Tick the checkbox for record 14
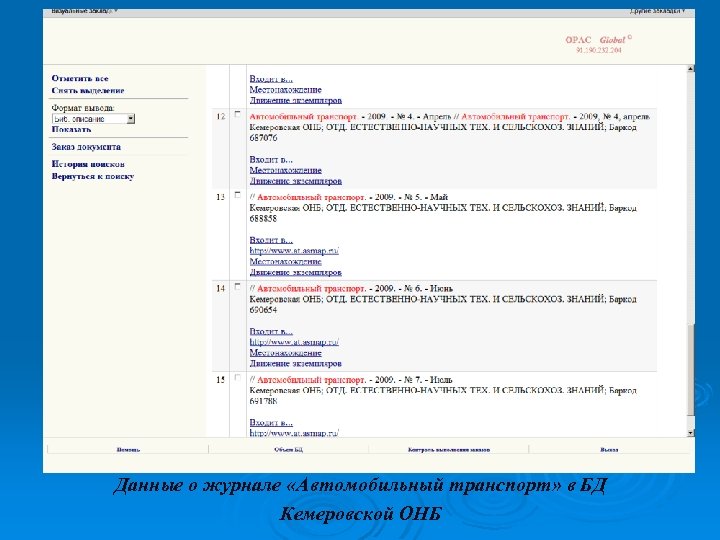The image size is (720, 540). tap(237, 287)
